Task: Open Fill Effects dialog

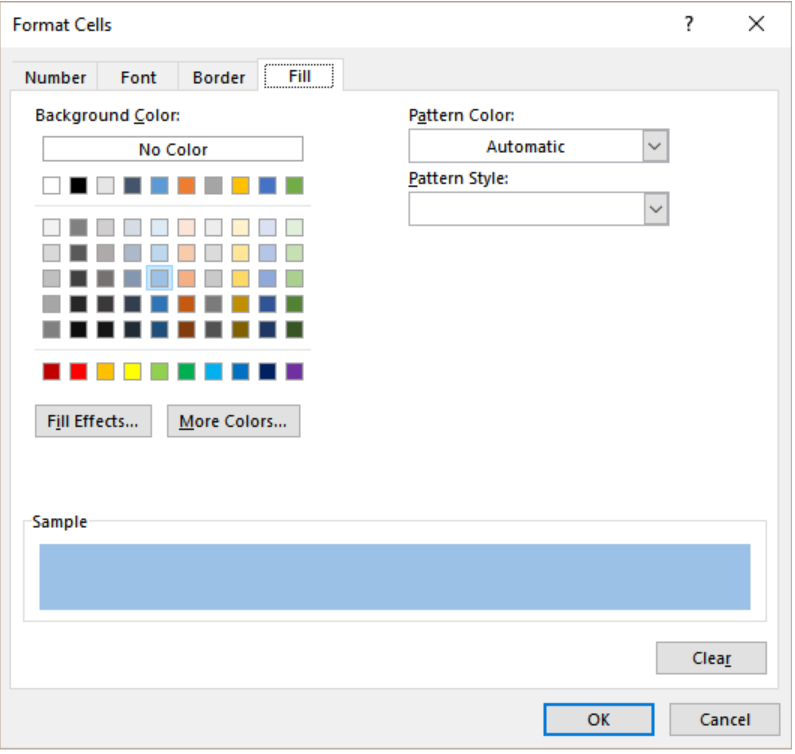Action: tap(93, 421)
